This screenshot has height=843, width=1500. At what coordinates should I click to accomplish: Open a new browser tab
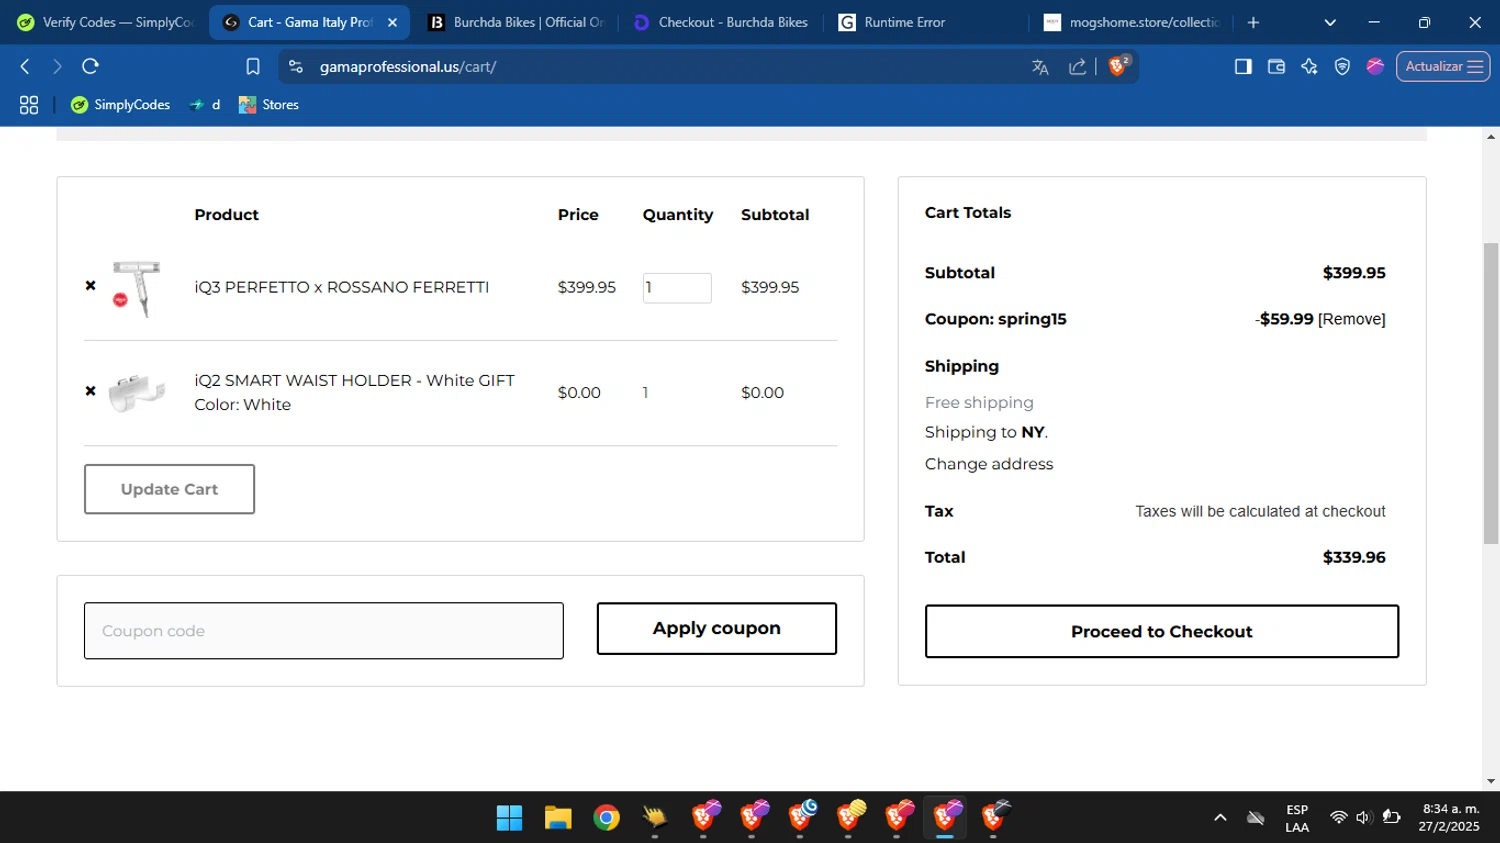tap(1253, 22)
